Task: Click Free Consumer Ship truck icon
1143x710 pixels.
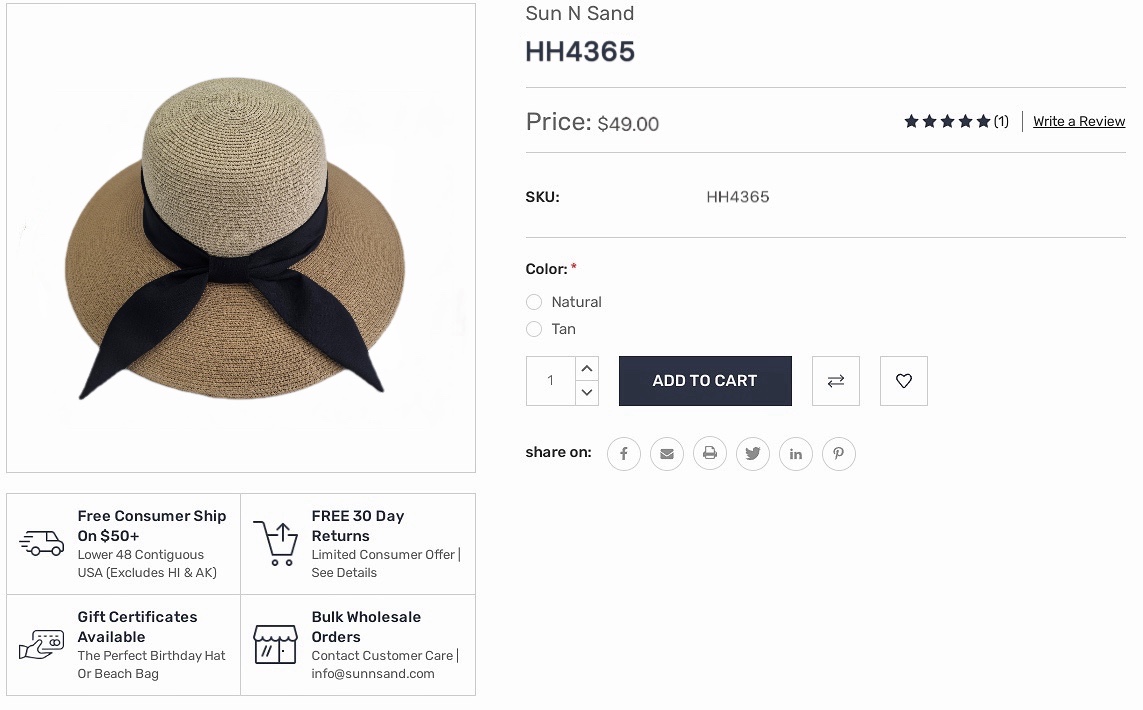Action: click(42, 543)
